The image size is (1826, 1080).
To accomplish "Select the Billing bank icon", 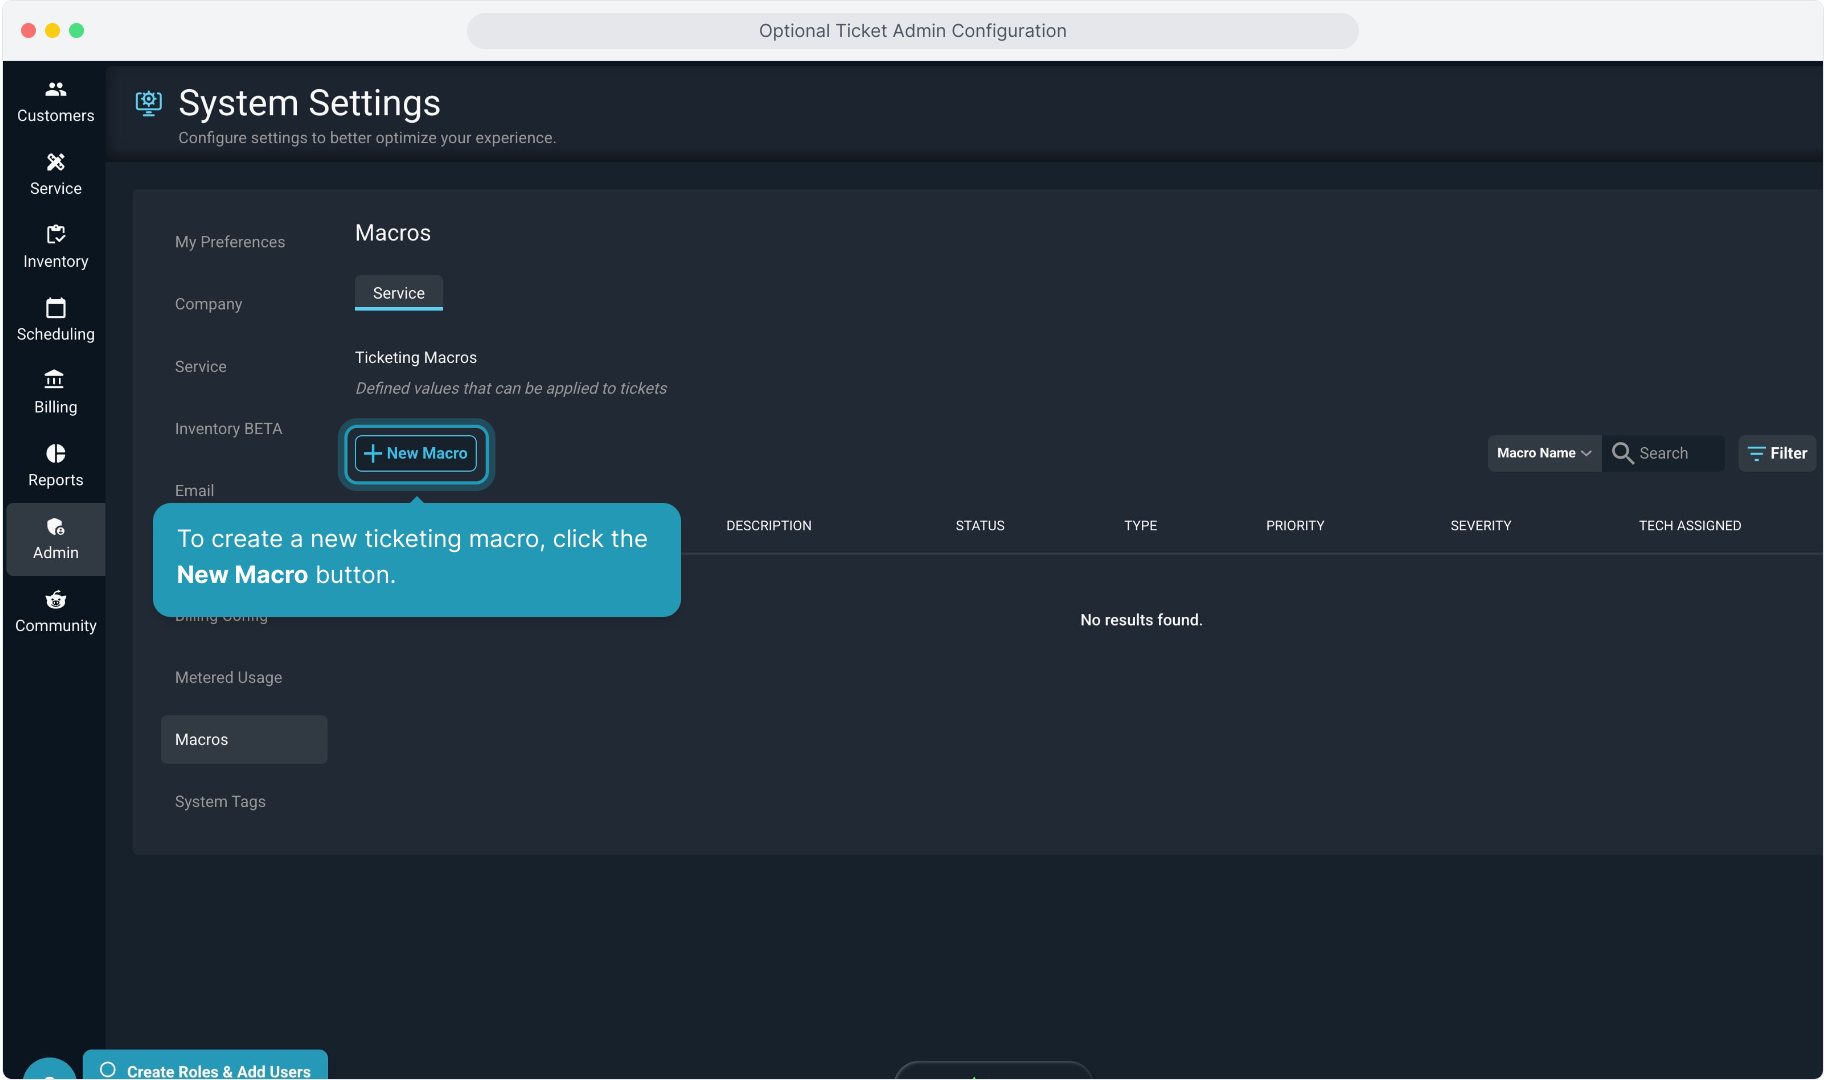I will (x=56, y=380).
